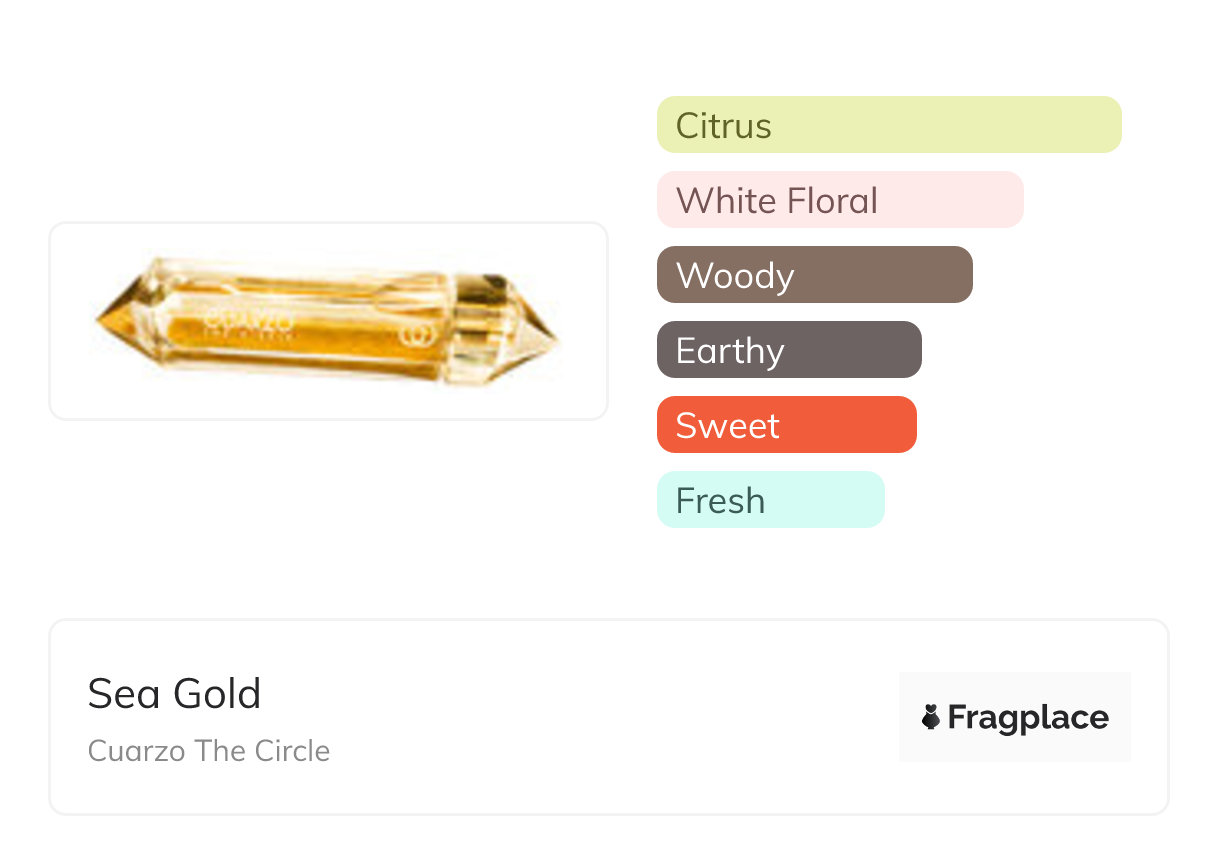Visit the Fragplace wordmark logo

point(1028,717)
